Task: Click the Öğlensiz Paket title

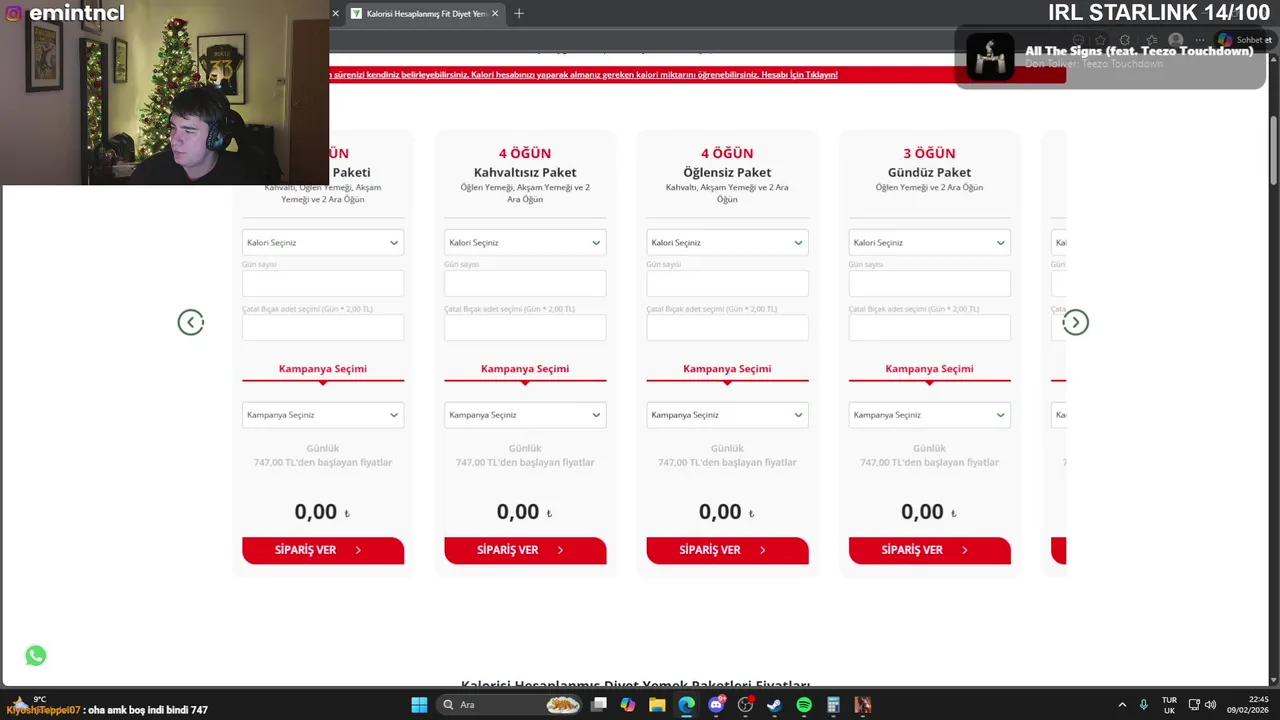Action: 727,172
